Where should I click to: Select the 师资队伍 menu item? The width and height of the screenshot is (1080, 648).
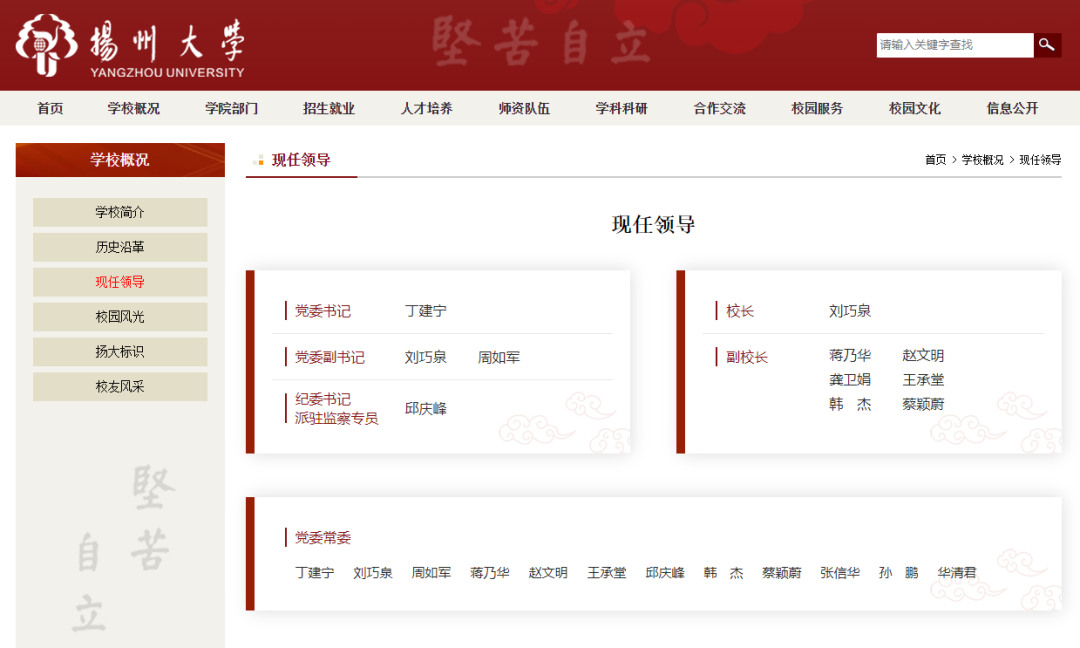524,108
